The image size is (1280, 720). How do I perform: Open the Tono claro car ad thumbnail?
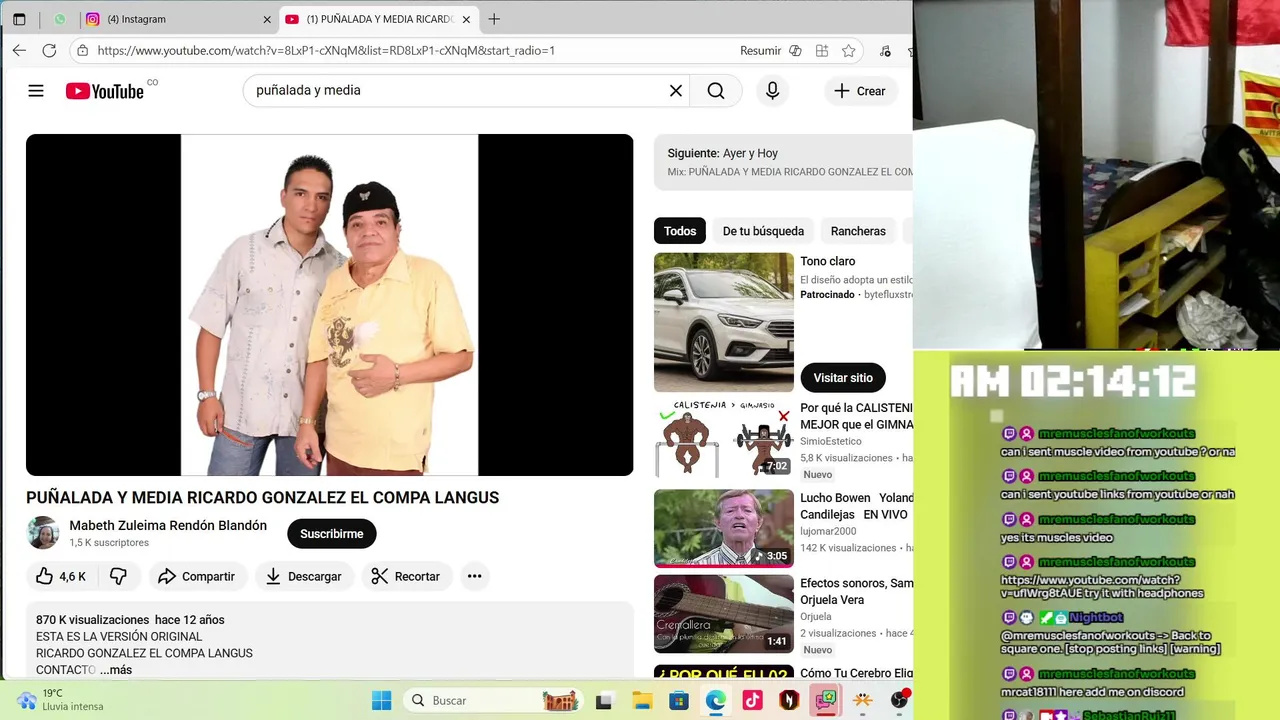724,322
